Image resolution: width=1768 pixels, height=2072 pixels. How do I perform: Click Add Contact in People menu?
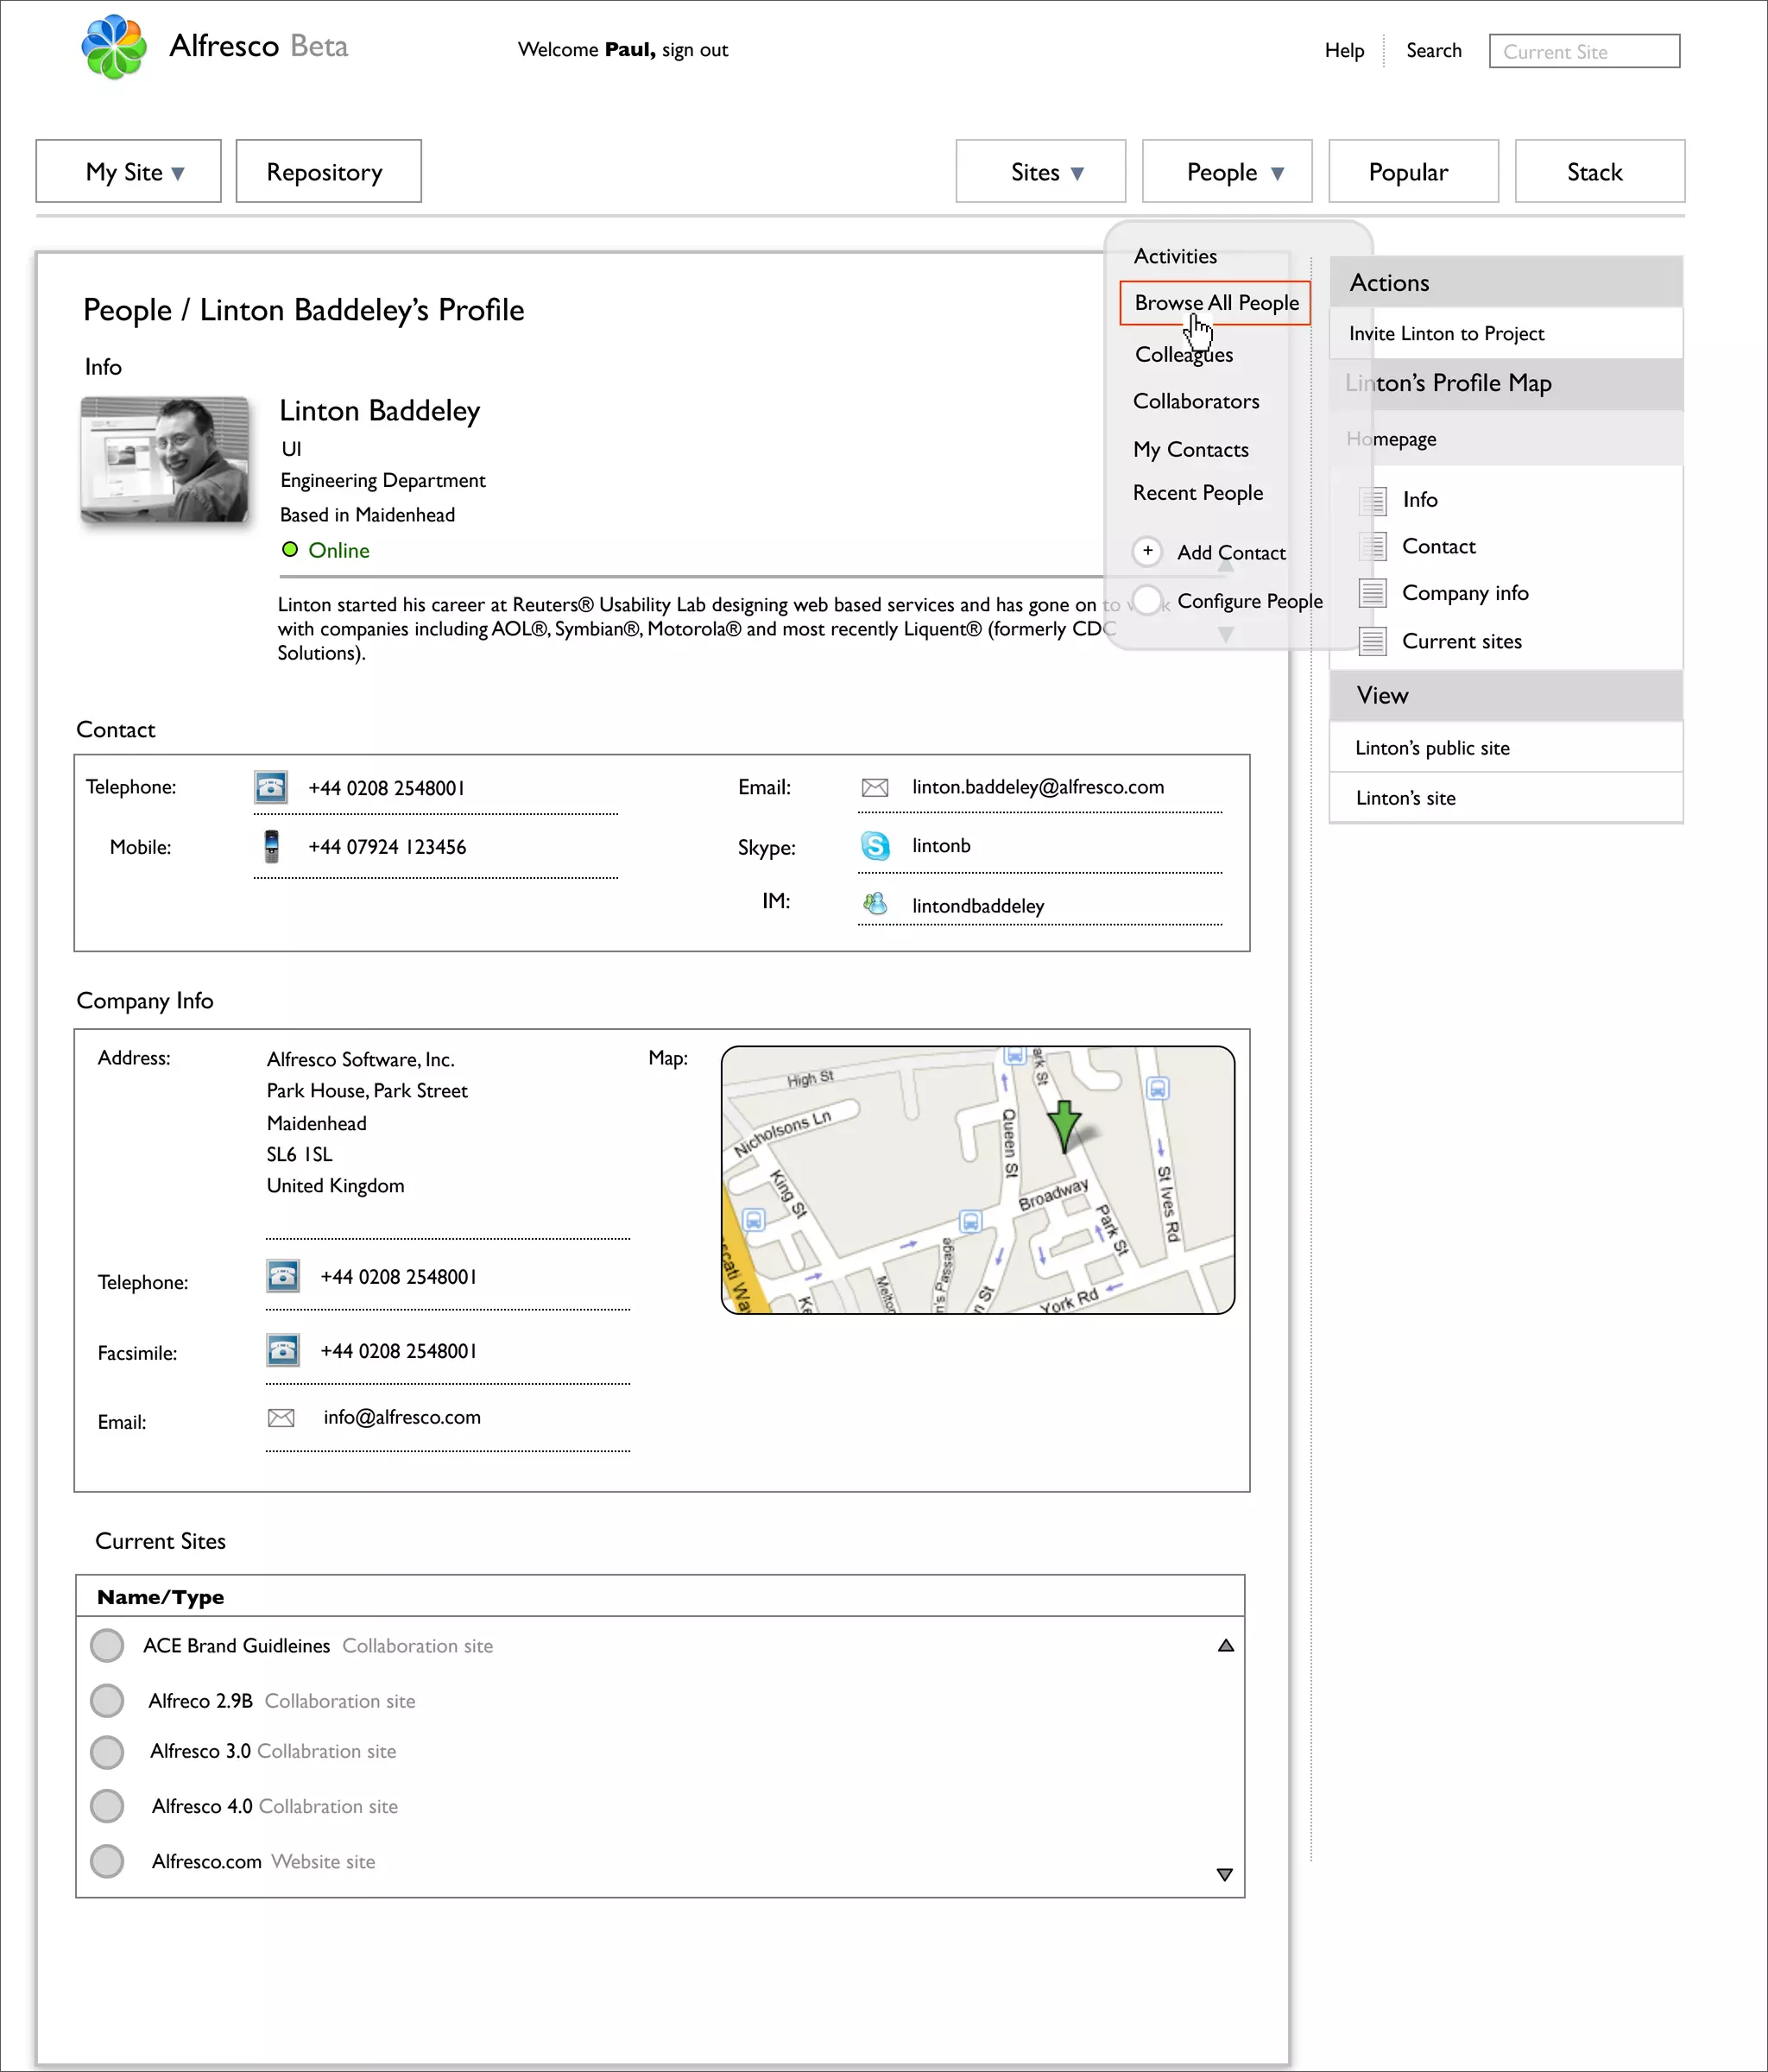[x=1231, y=552]
